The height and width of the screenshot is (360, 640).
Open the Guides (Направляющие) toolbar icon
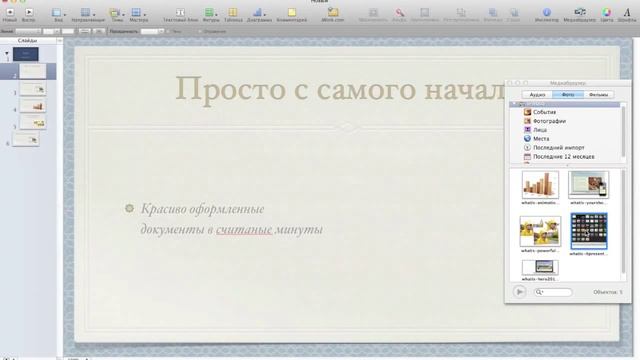85,13
